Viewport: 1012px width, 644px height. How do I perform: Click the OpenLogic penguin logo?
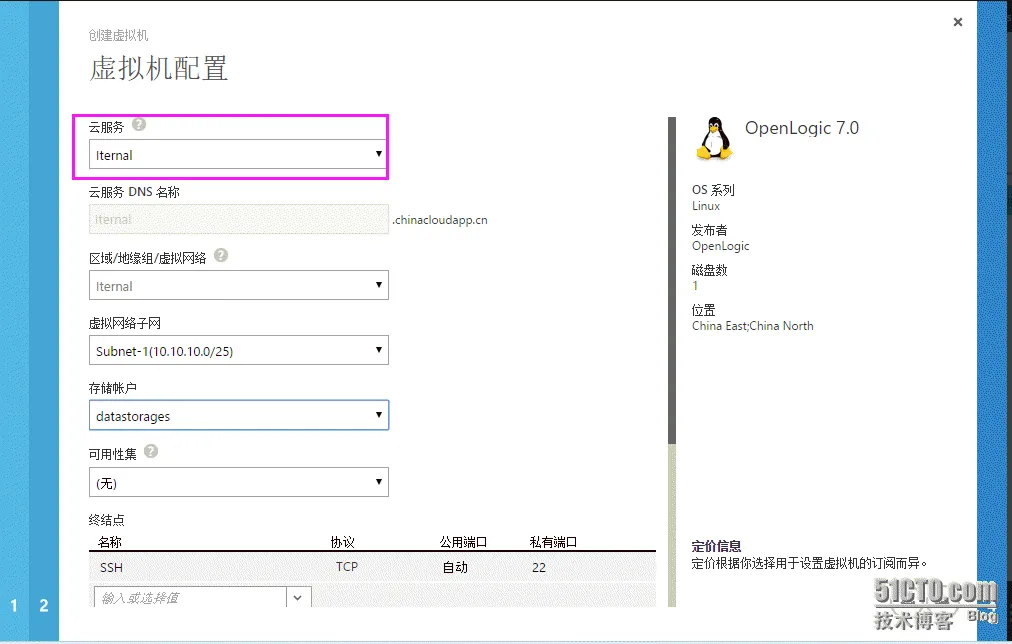click(714, 138)
